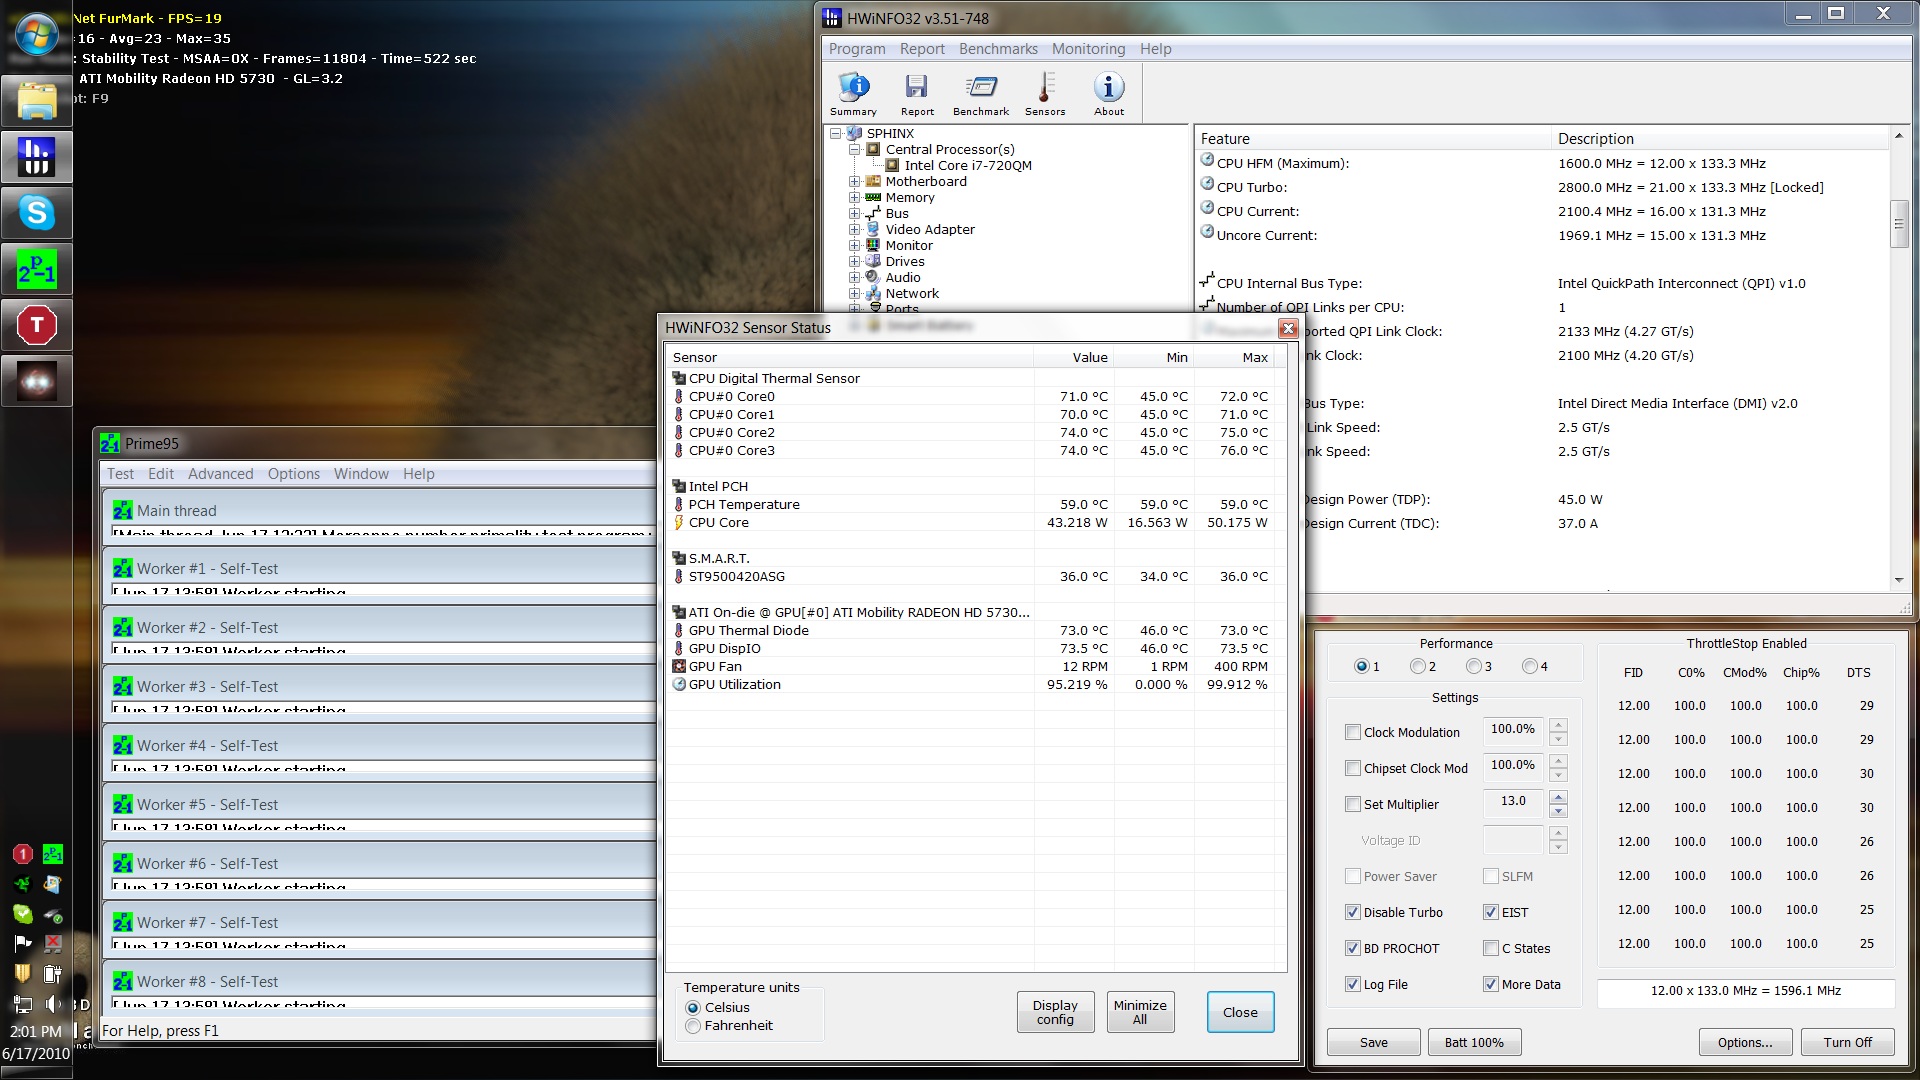Click the Display config button
1920x1080 pixels.
[x=1055, y=1012]
